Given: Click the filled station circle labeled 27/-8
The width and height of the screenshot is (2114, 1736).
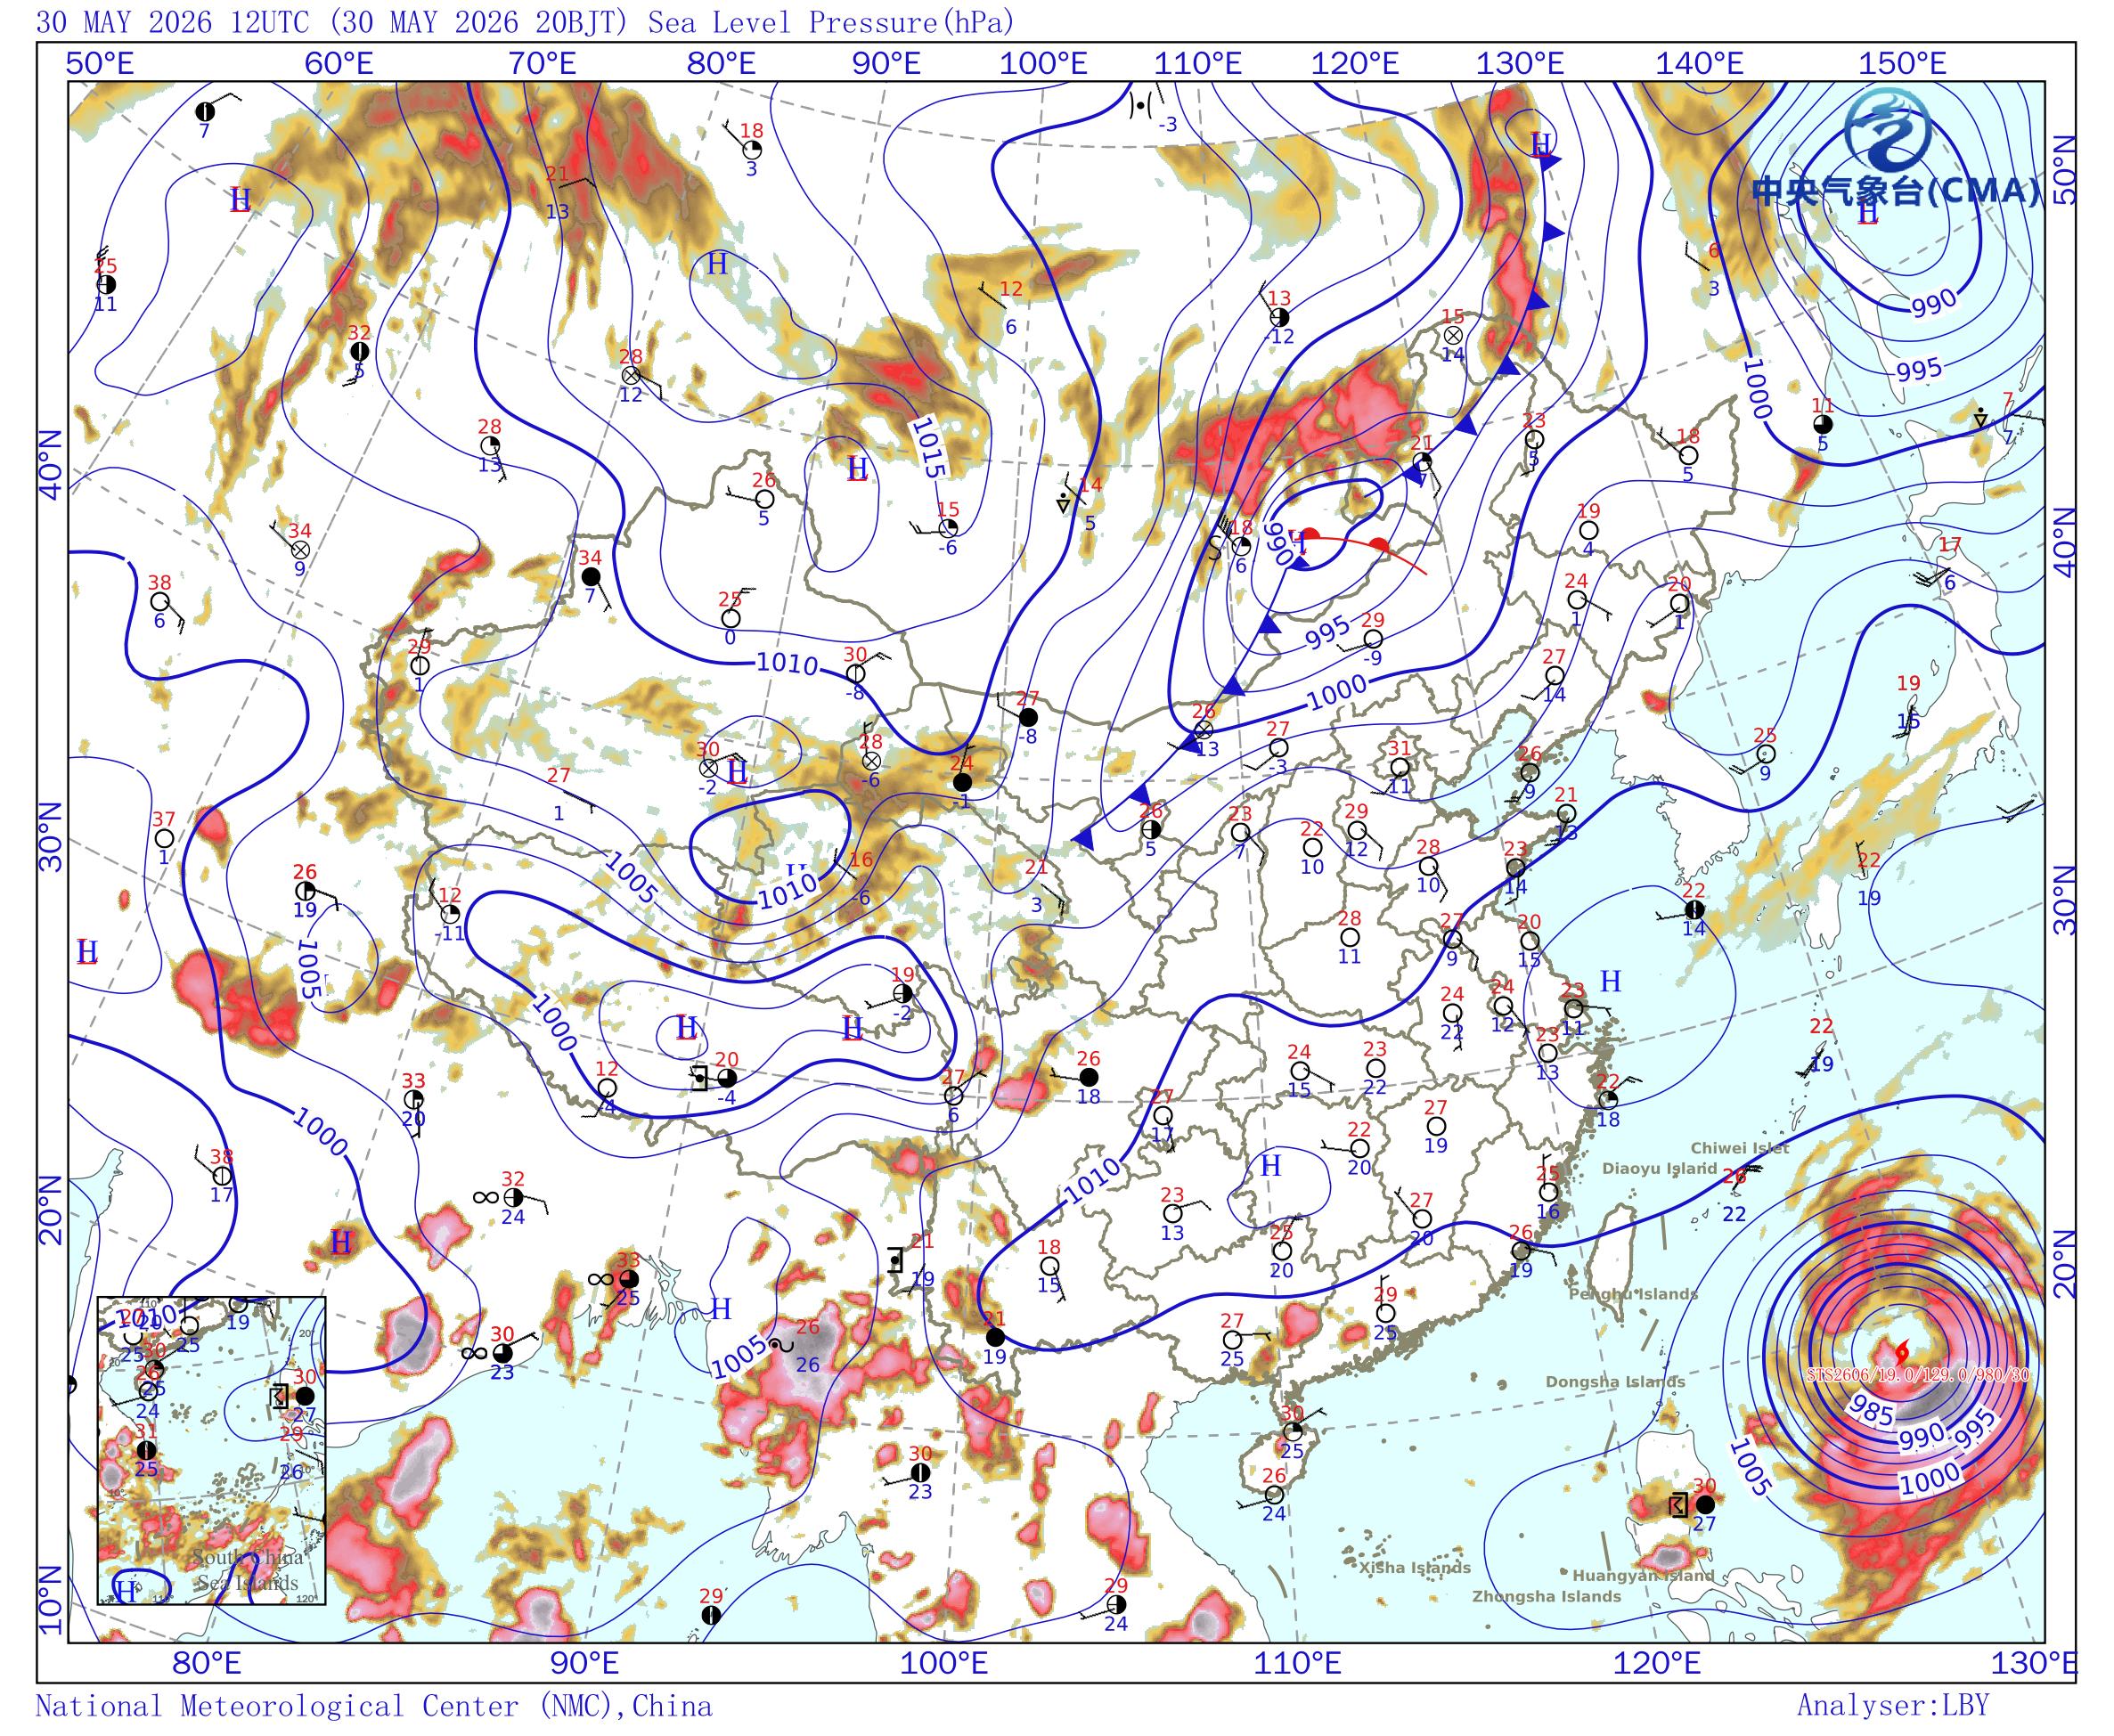Looking at the screenshot, I should point(1027,717).
